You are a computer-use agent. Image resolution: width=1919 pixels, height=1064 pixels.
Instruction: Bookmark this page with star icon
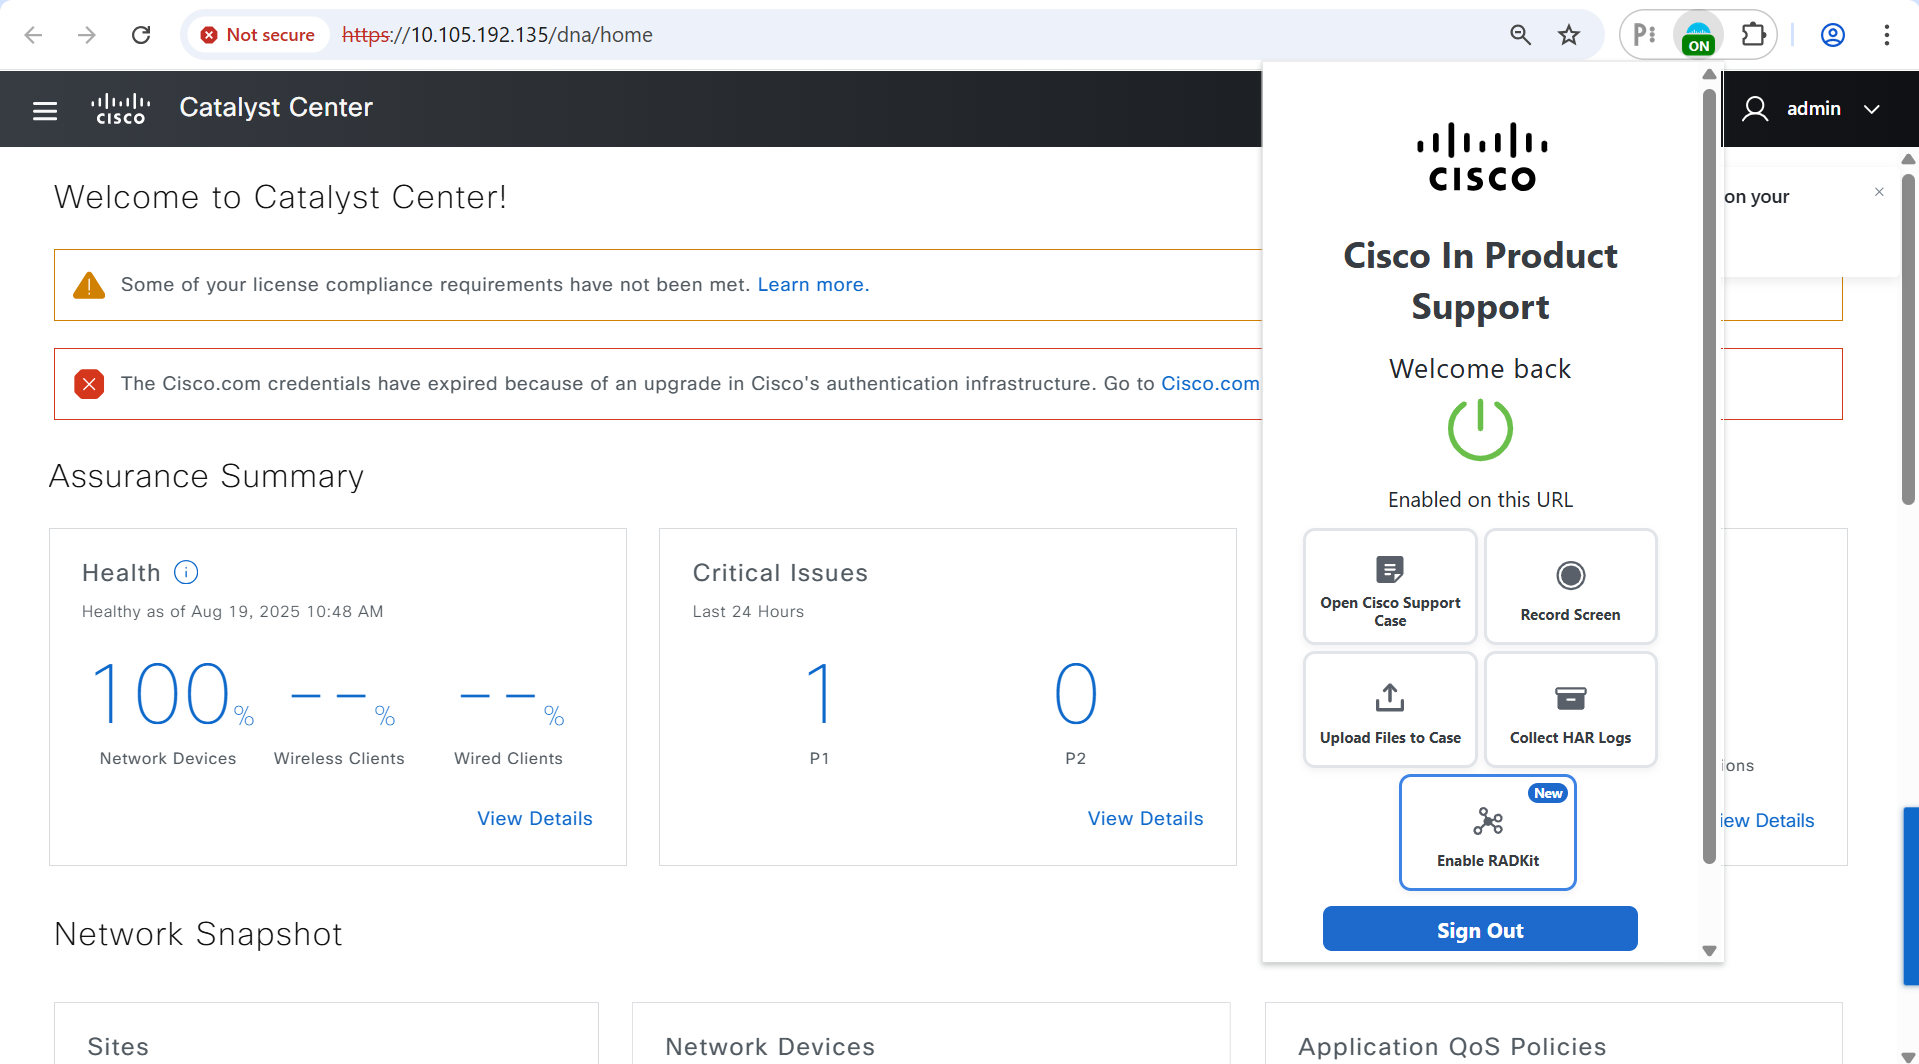tap(1569, 35)
